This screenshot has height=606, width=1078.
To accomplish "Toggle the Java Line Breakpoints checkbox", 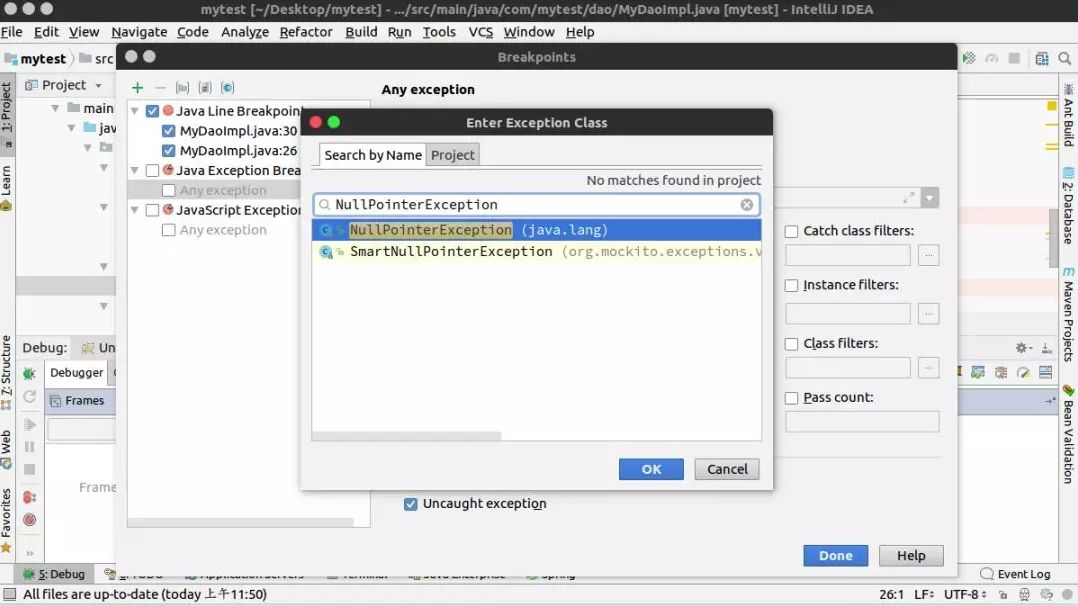I will point(153,111).
